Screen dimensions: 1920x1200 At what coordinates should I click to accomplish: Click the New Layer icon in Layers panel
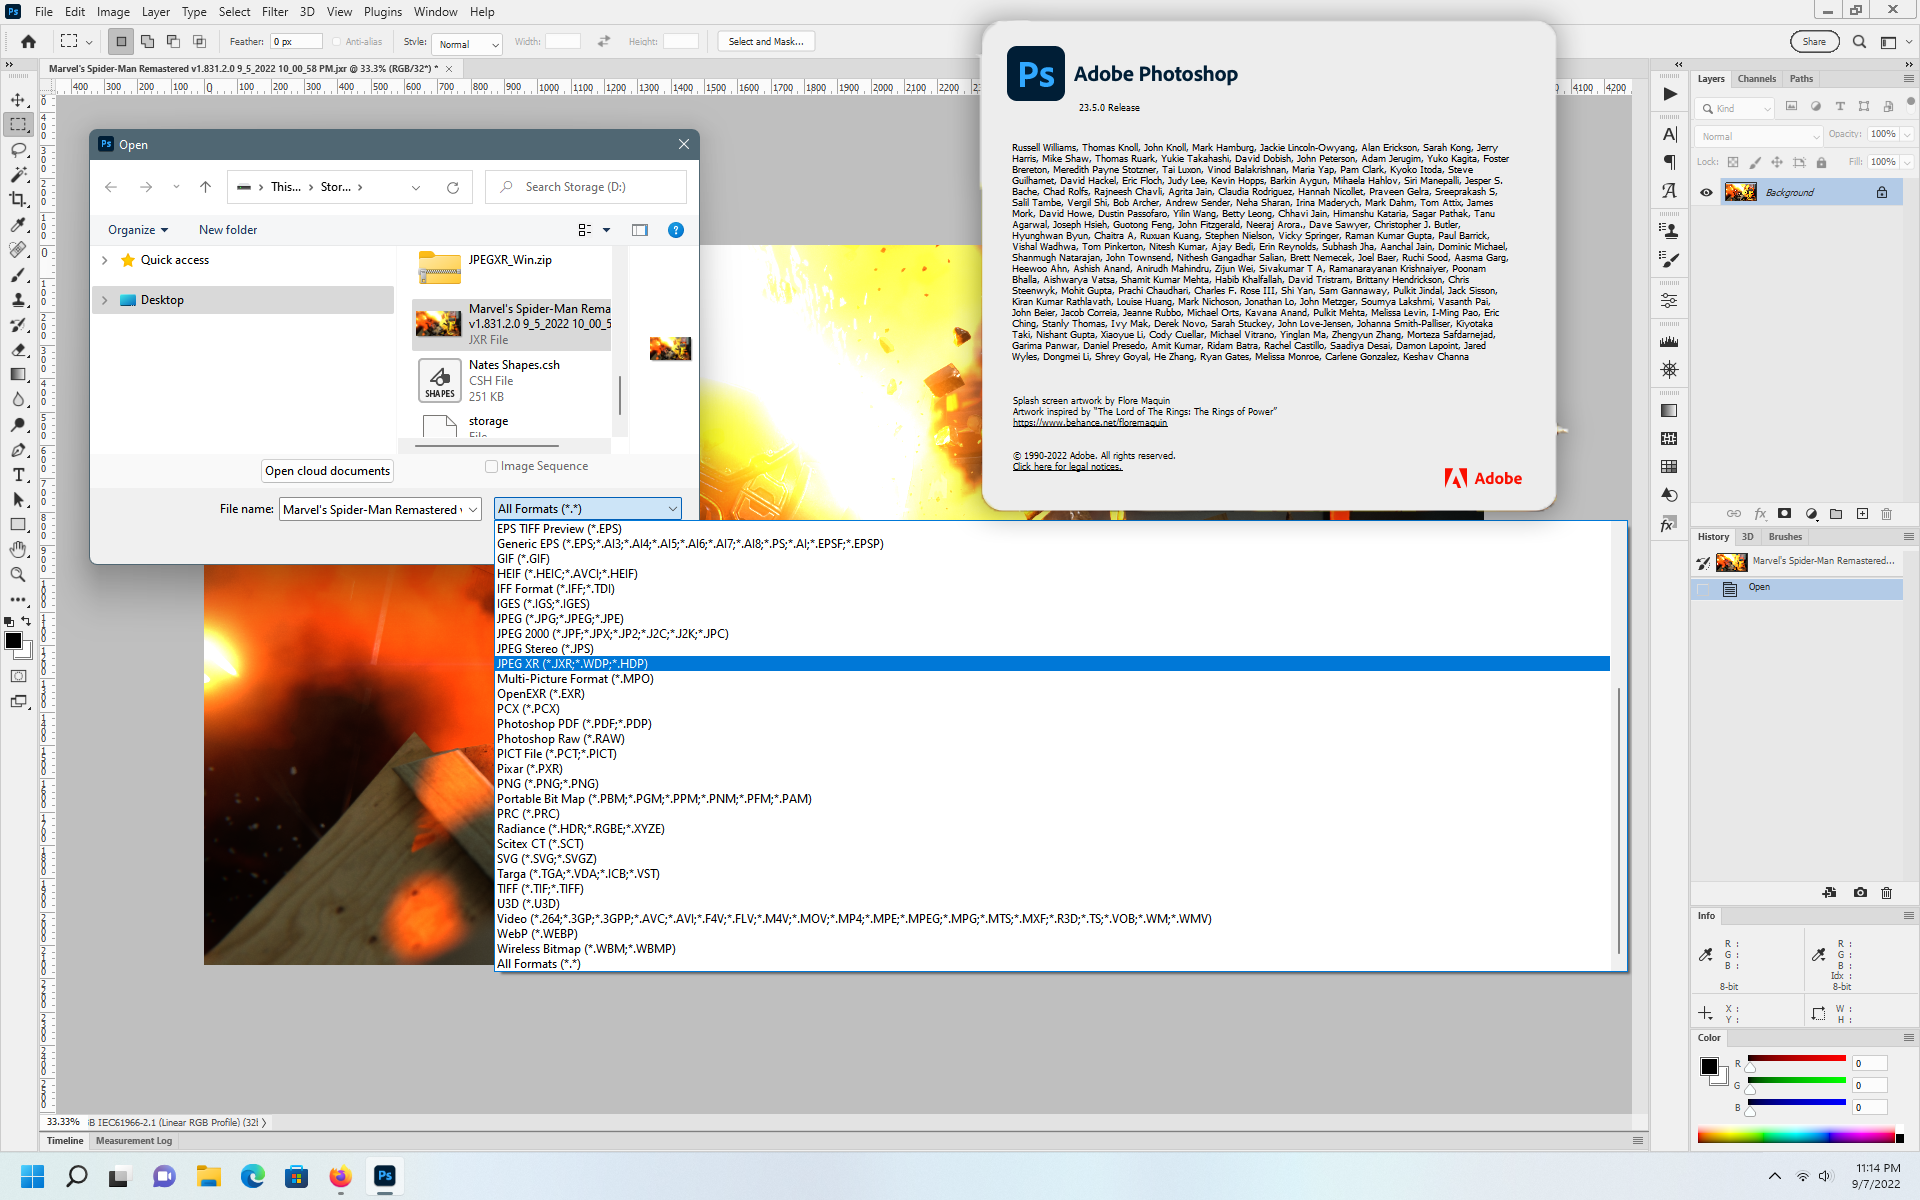[x=1862, y=514]
